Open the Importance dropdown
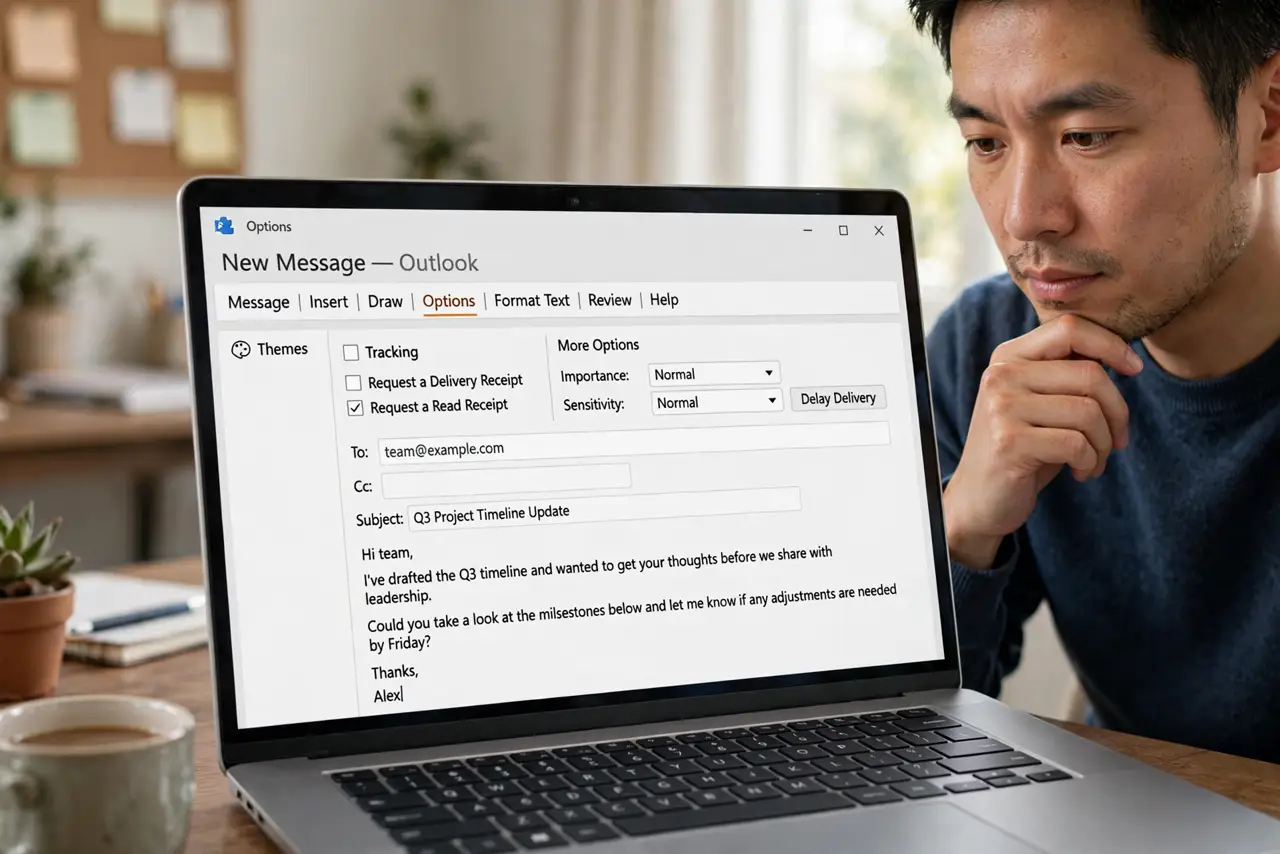The height and width of the screenshot is (854, 1280). click(714, 374)
